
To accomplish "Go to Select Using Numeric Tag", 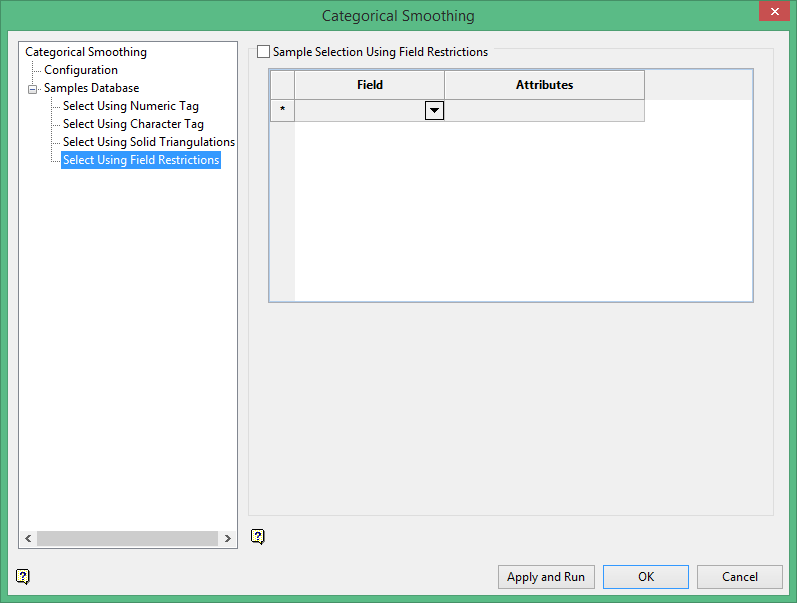I will coord(131,106).
